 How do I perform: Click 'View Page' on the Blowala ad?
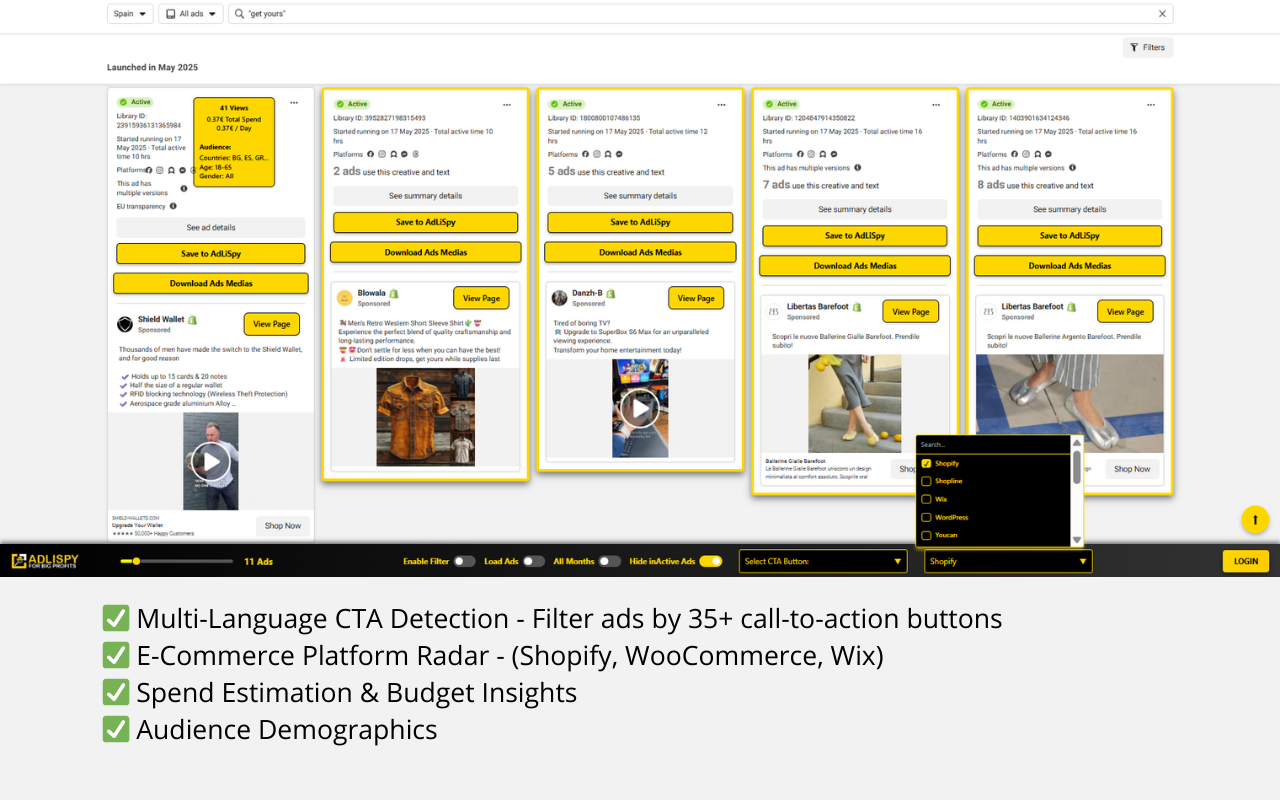(x=481, y=297)
